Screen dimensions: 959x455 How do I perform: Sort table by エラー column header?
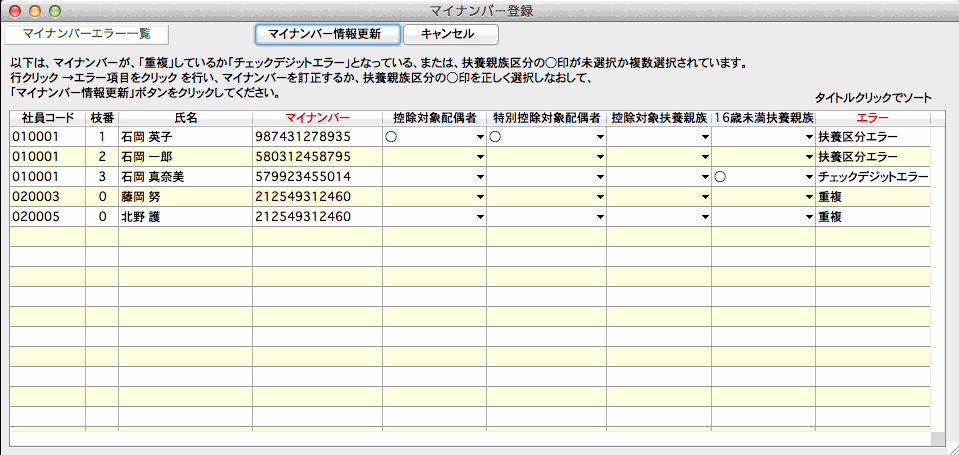click(x=872, y=118)
